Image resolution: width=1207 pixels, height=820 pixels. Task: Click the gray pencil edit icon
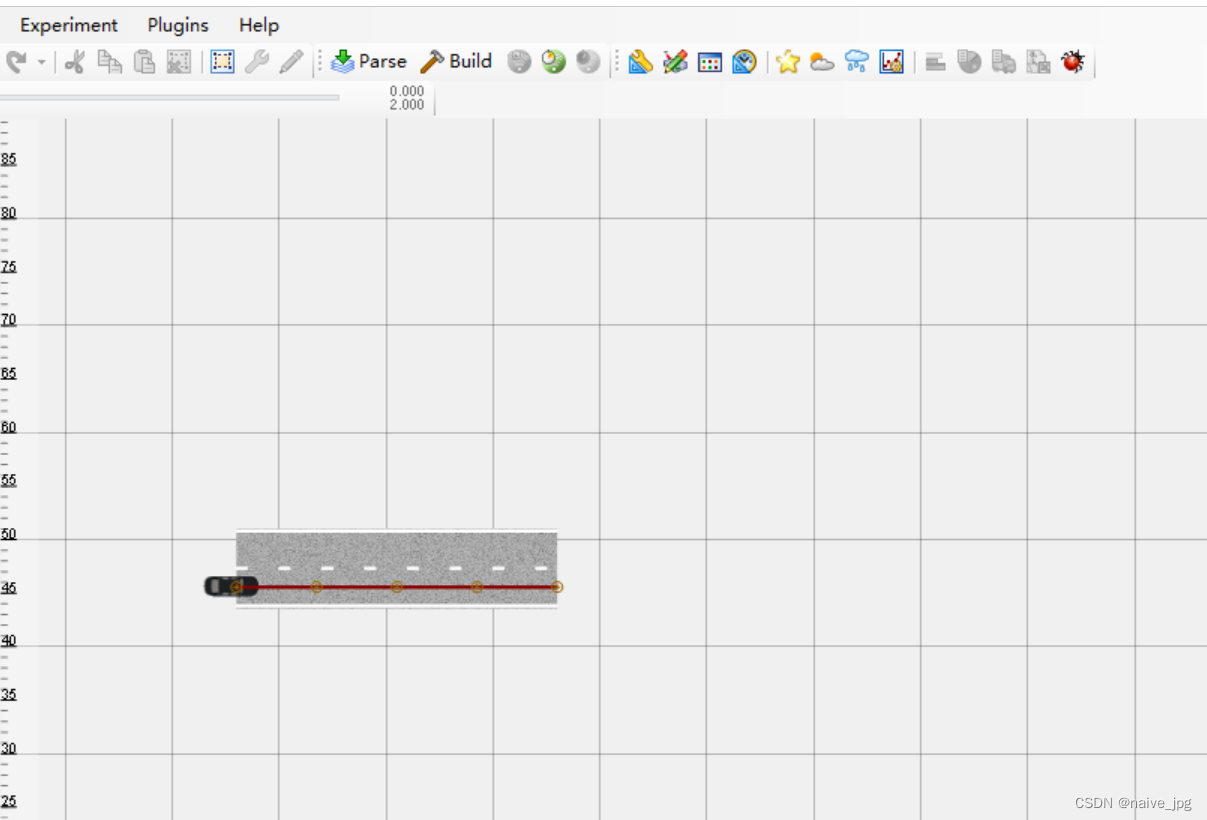(x=291, y=62)
